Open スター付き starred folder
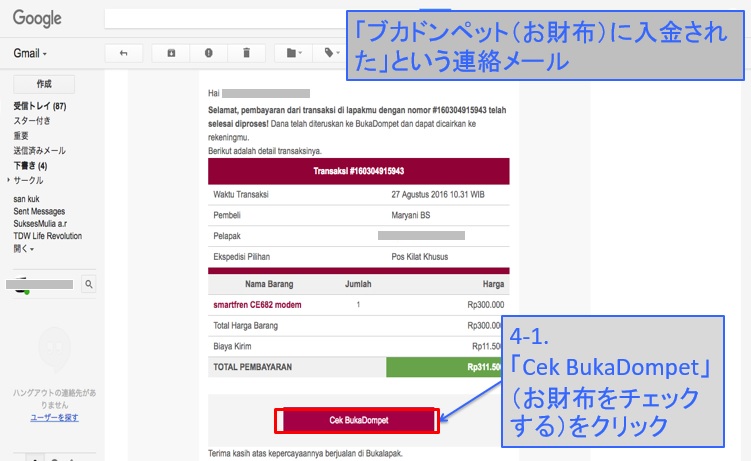Image resolution: width=751 pixels, height=461 pixels. [32, 121]
